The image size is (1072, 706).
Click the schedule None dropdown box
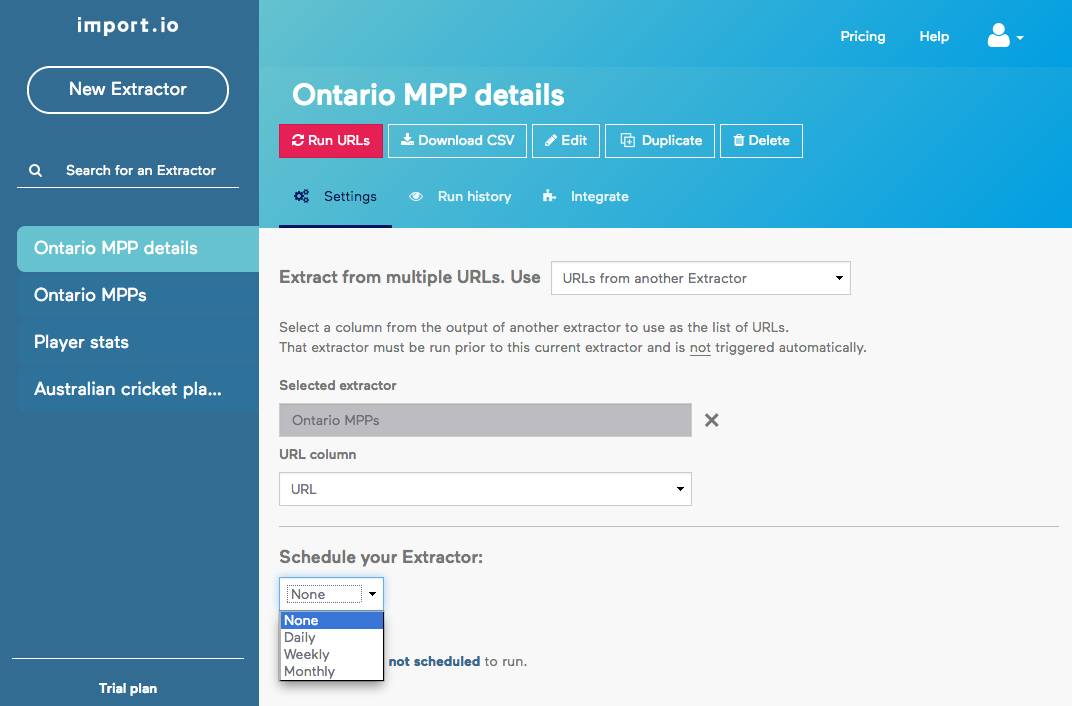pyautogui.click(x=332, y=594)
